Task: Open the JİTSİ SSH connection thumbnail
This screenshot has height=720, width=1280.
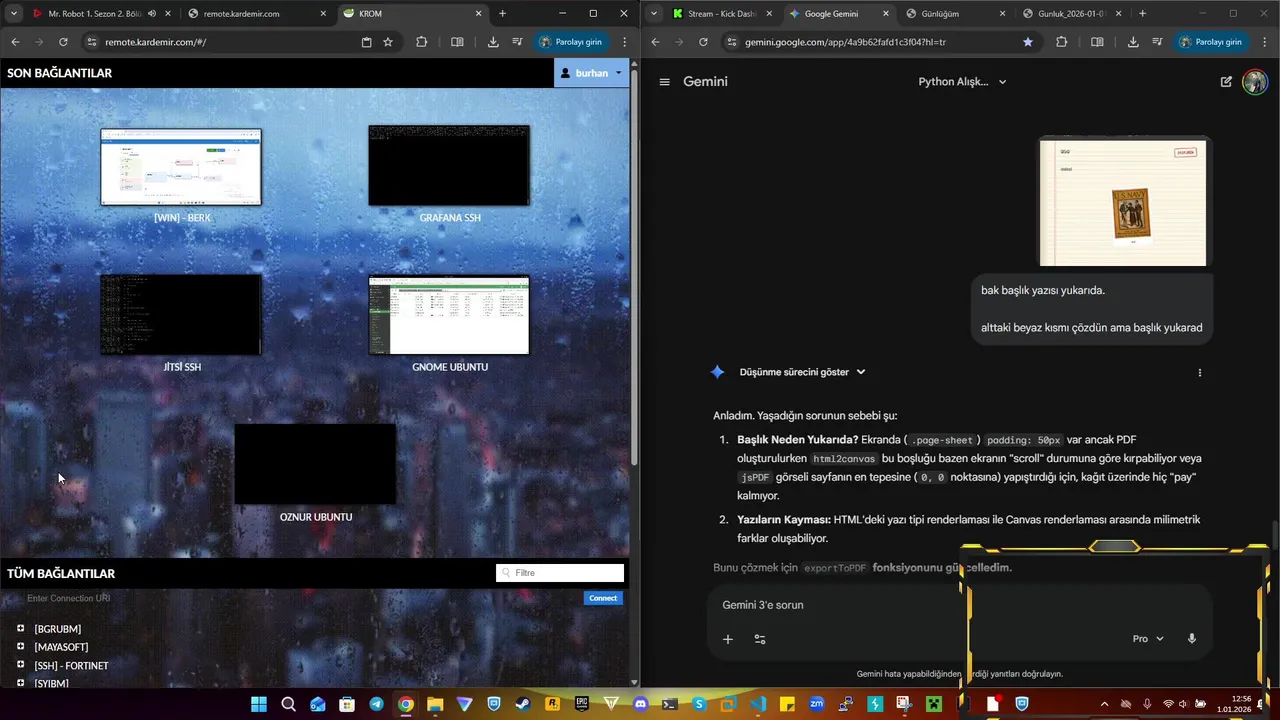Action: 181,315
